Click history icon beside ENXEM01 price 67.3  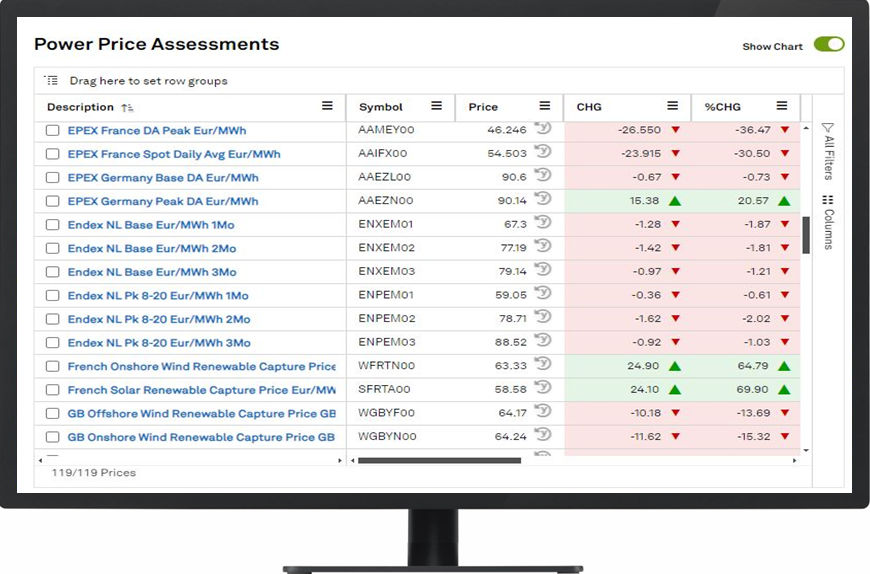click(543, 224)
